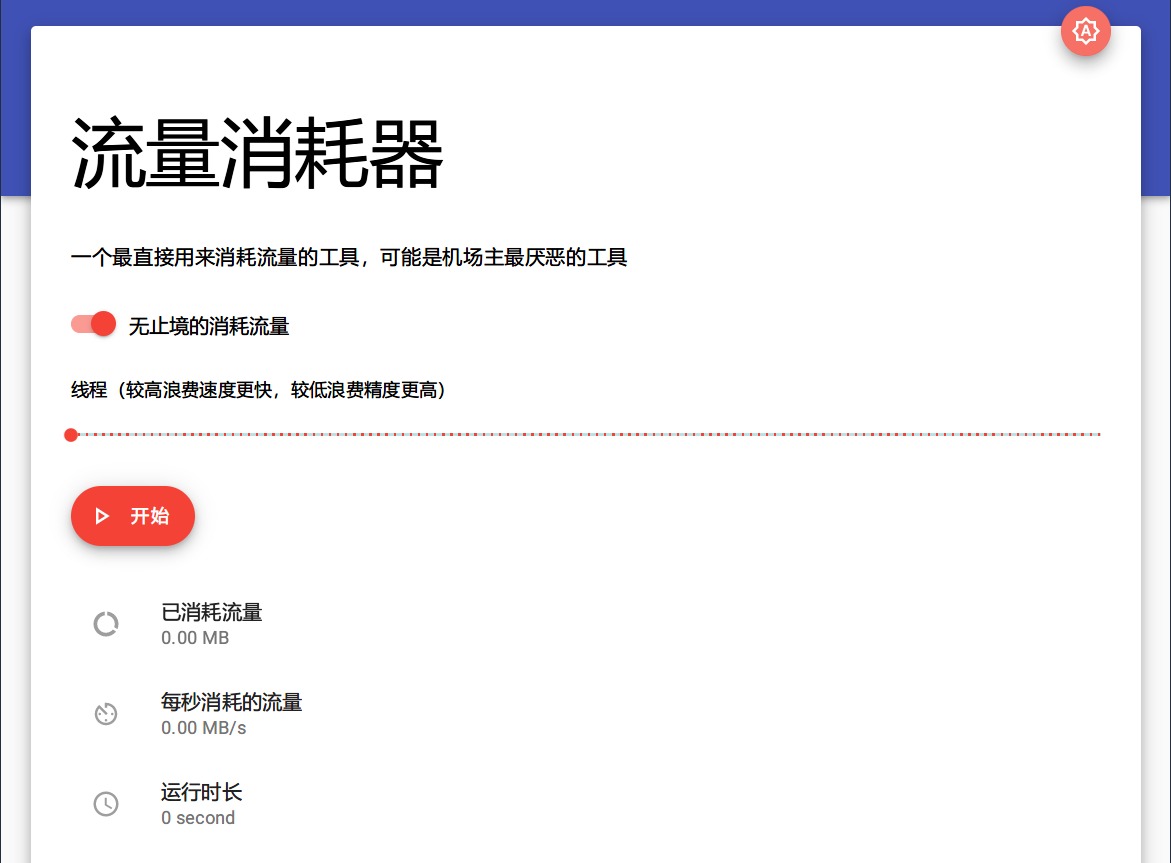The height and width of the screenshot is (863, 1171).
Task: Click the thread count slider handle
Action: [x=71, y=434]
